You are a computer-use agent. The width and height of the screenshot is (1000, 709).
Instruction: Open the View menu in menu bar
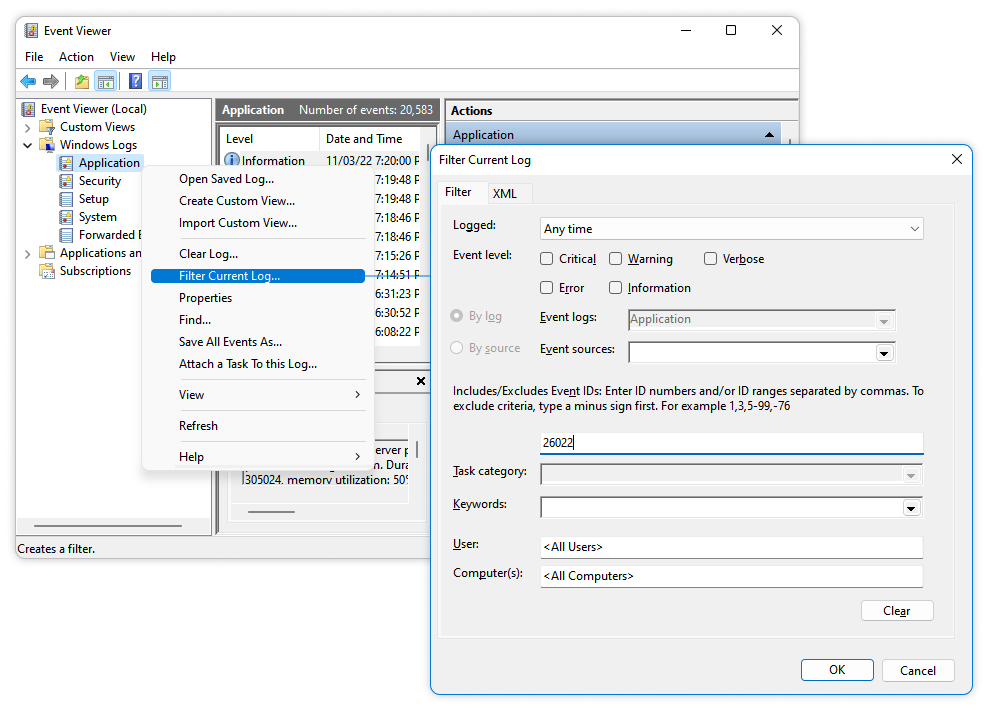tap(122, 57)
